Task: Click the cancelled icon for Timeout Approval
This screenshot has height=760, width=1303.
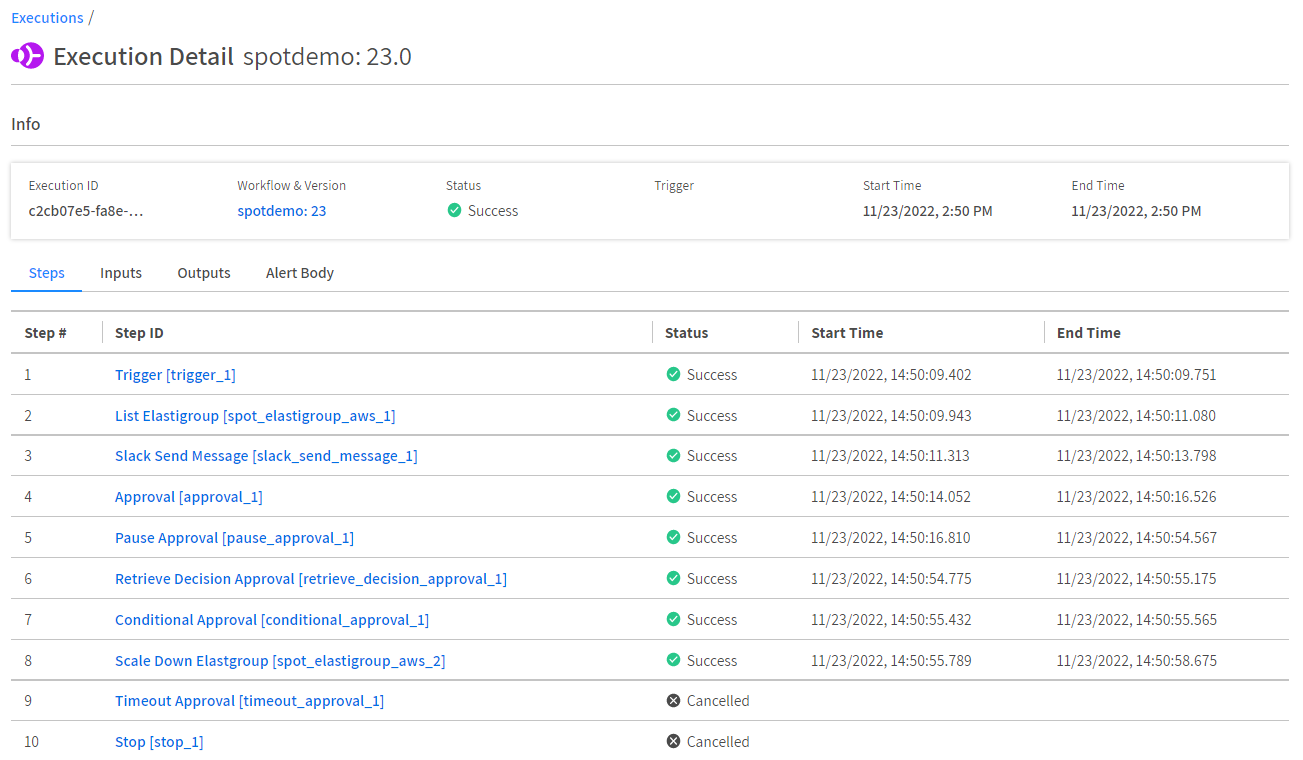Action: tap(673, 701)
